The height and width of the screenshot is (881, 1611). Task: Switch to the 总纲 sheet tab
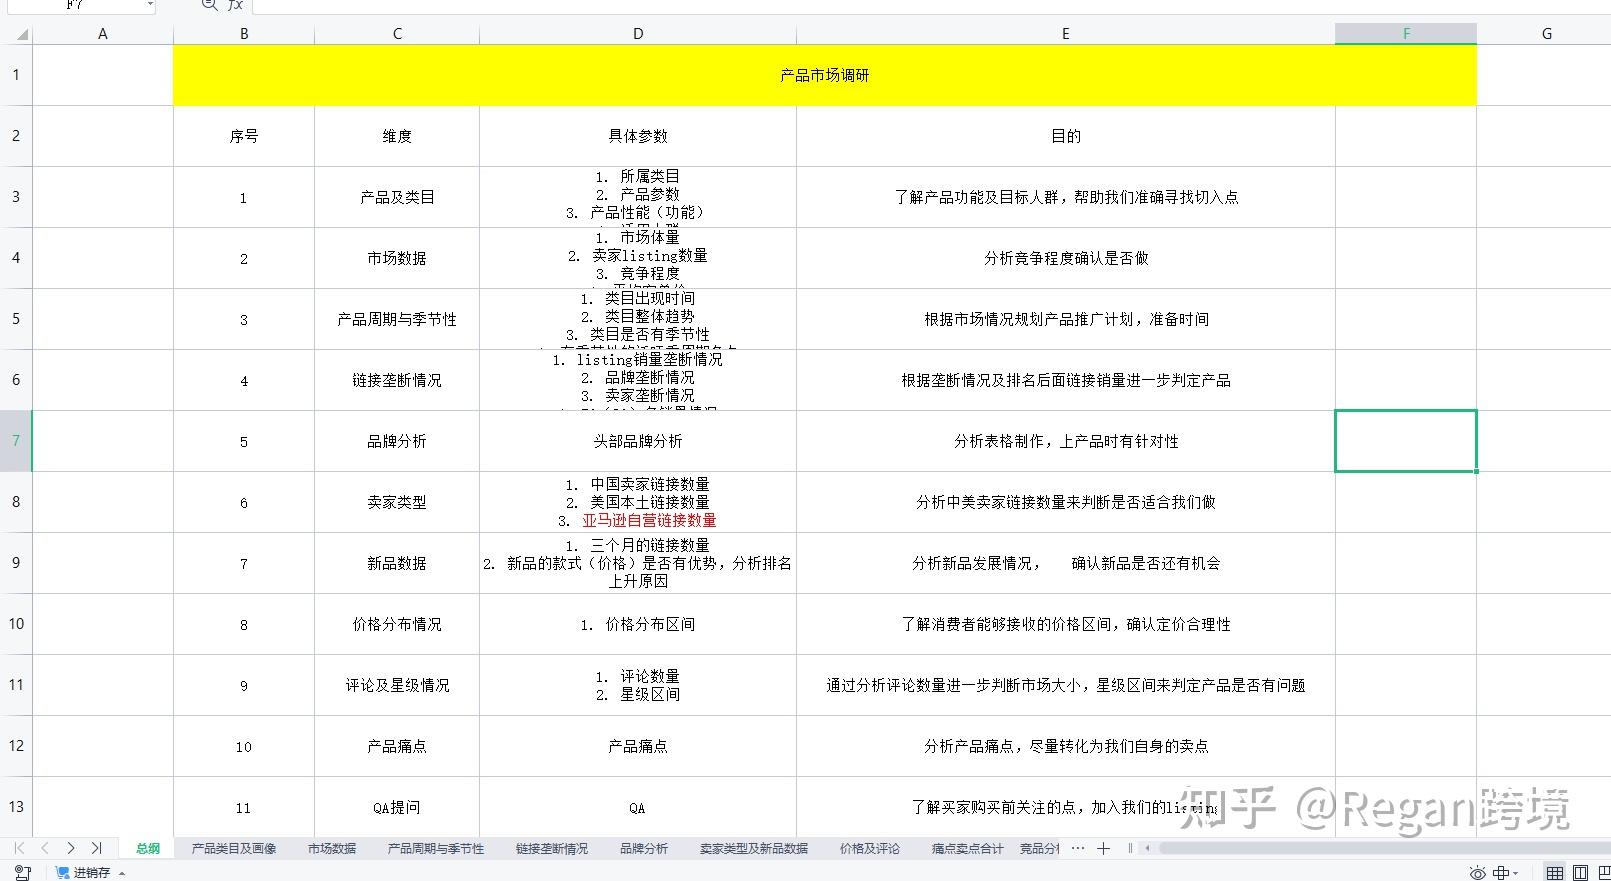(148, 848)
